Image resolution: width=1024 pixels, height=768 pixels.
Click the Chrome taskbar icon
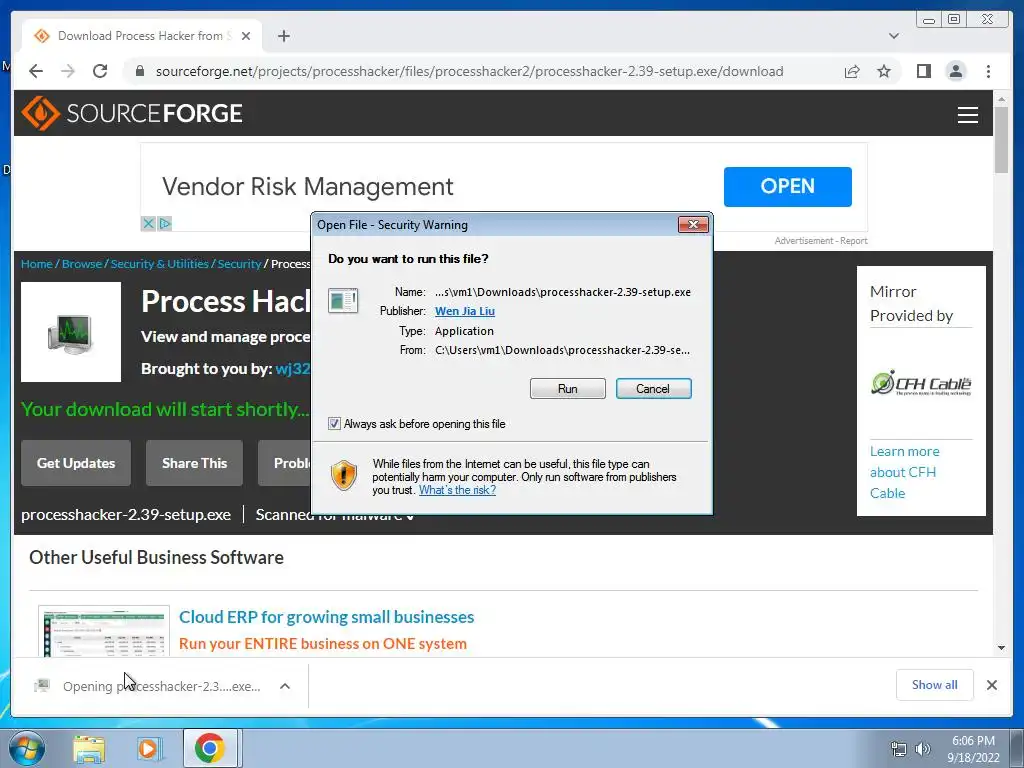tap(209, 748)
